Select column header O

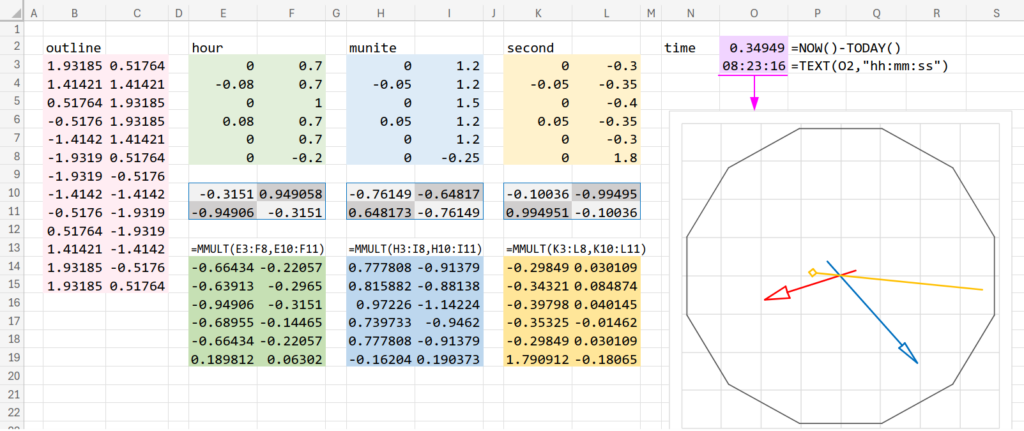tap(753, 13)
